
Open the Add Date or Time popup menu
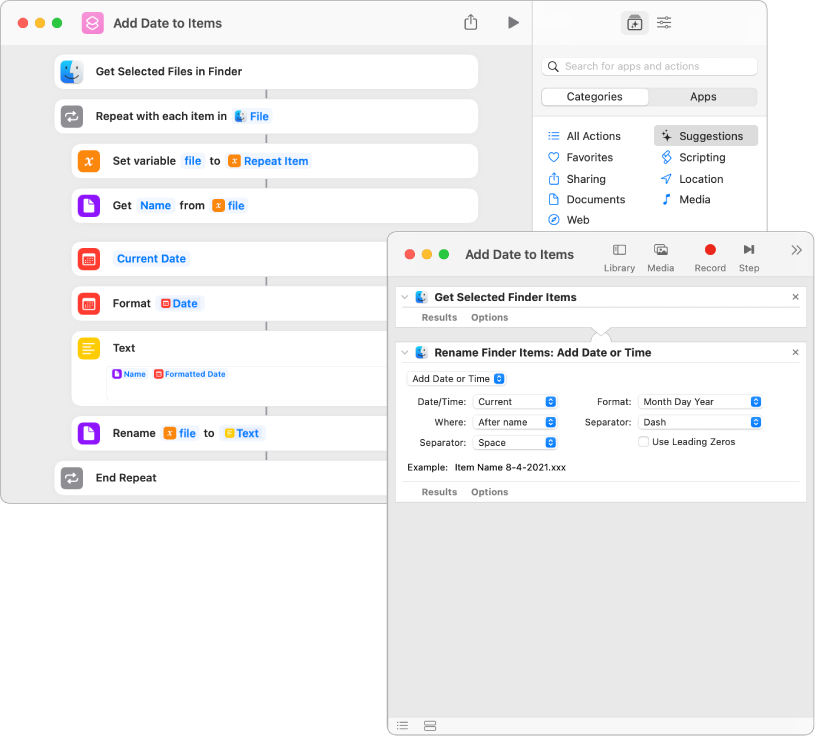[456, 379]
